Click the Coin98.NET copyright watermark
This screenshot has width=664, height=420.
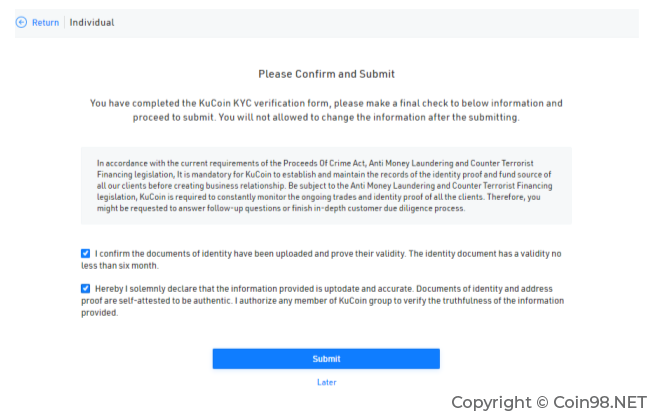click(x=549, y=402)
